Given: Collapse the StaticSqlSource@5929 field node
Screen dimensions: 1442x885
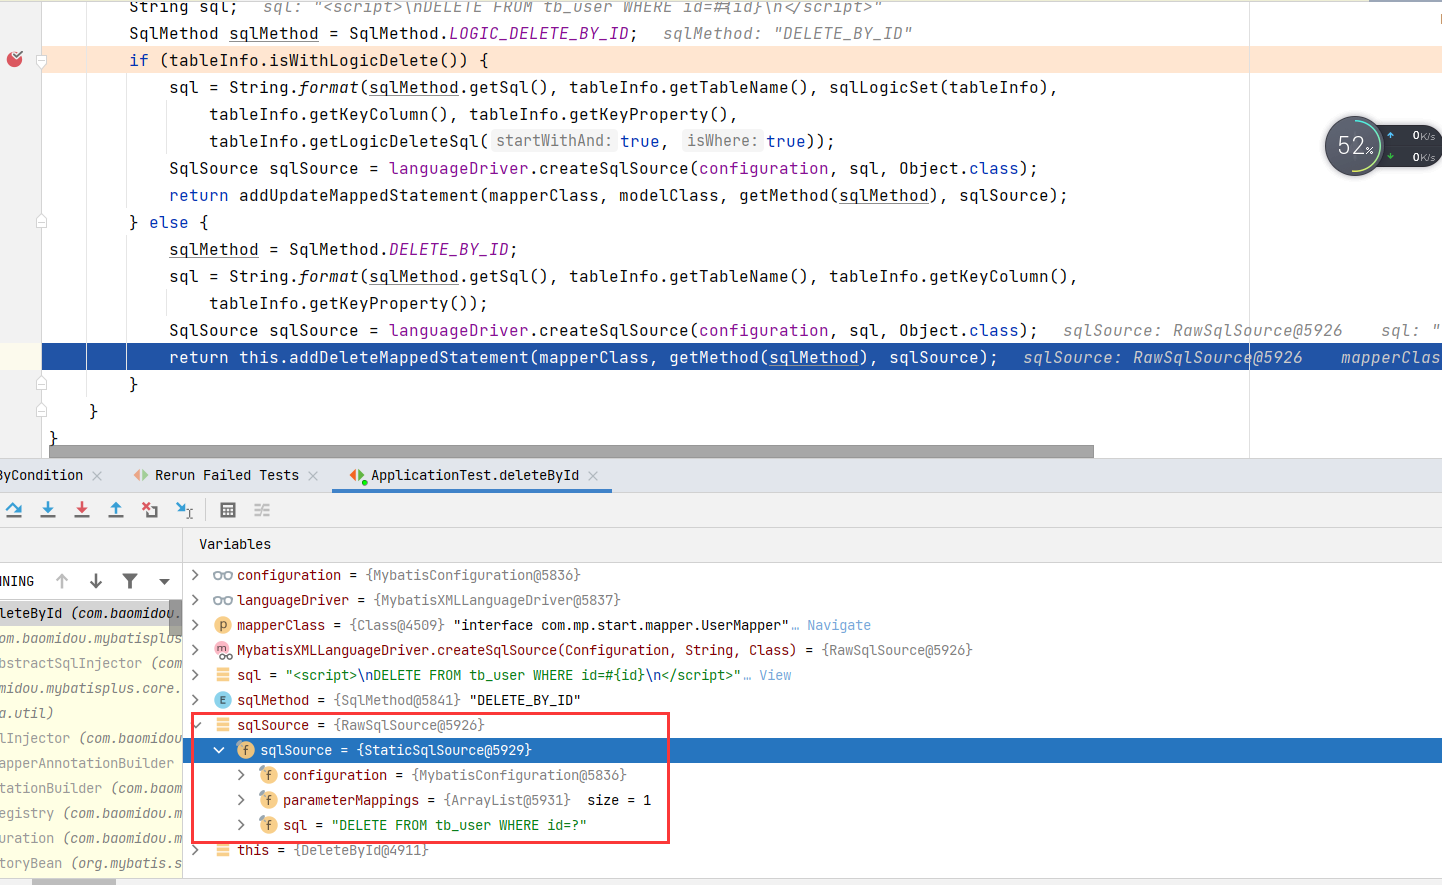Looking at the screenshot, I should point(219,750).
